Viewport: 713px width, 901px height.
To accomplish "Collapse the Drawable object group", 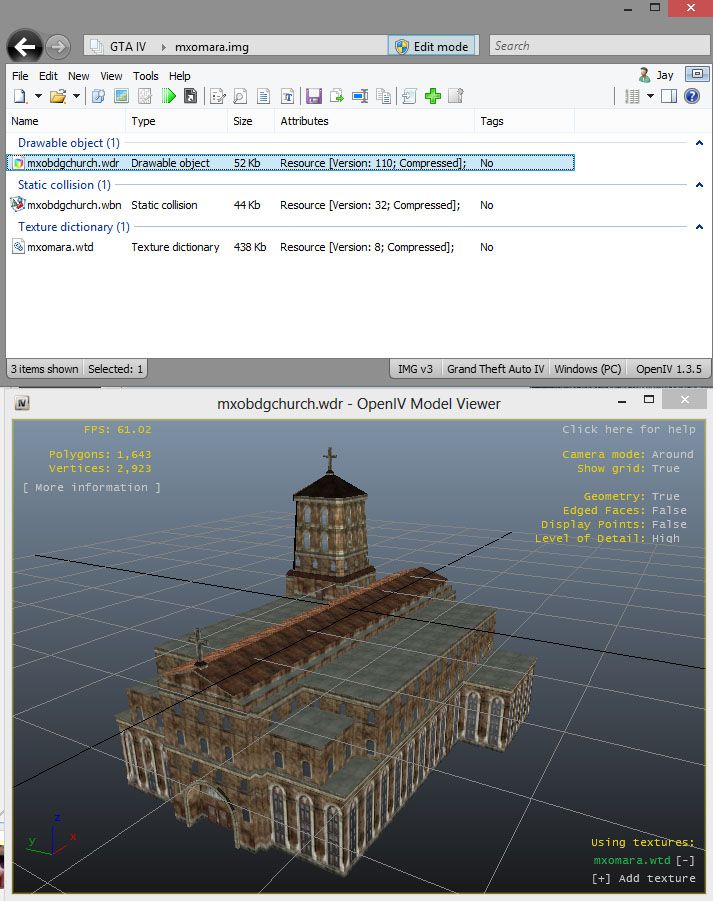I will click(699, 143).
